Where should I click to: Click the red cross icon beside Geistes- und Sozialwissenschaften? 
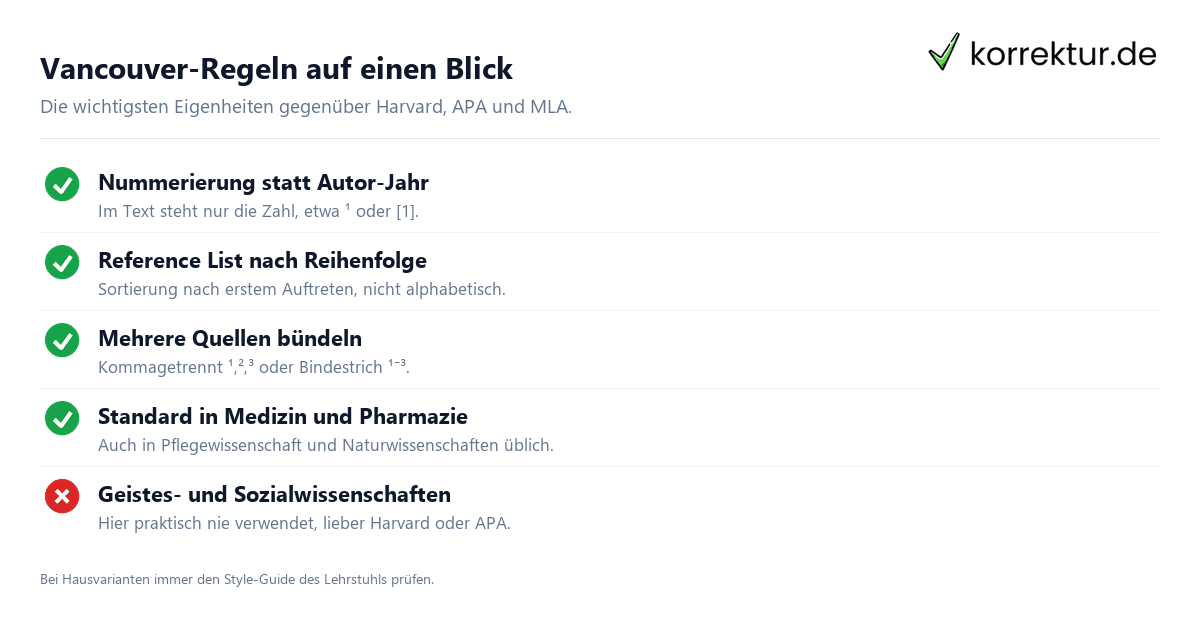point(62,497)
